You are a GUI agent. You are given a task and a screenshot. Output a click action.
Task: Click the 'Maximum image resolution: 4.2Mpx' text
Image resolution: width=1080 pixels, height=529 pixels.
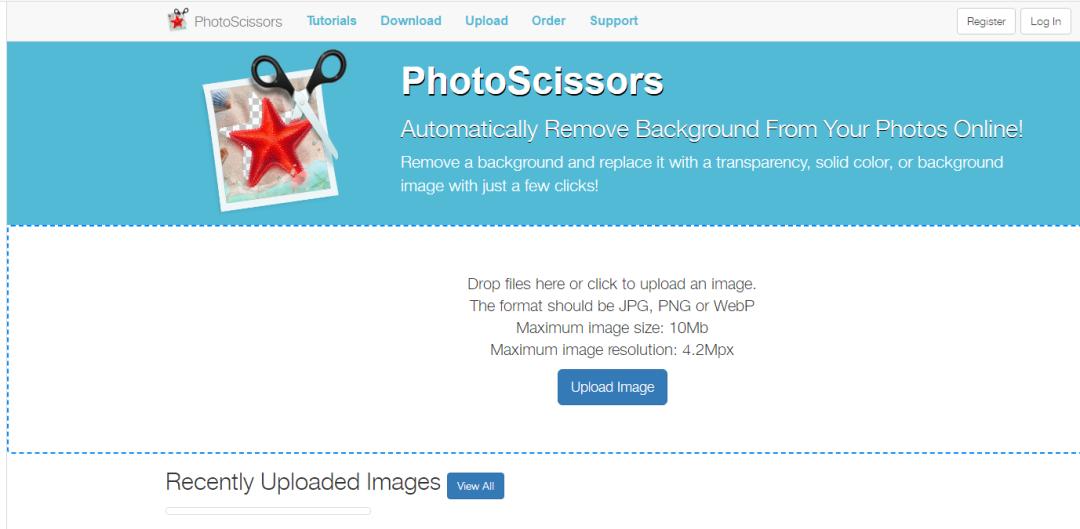[x=612, y=350]
